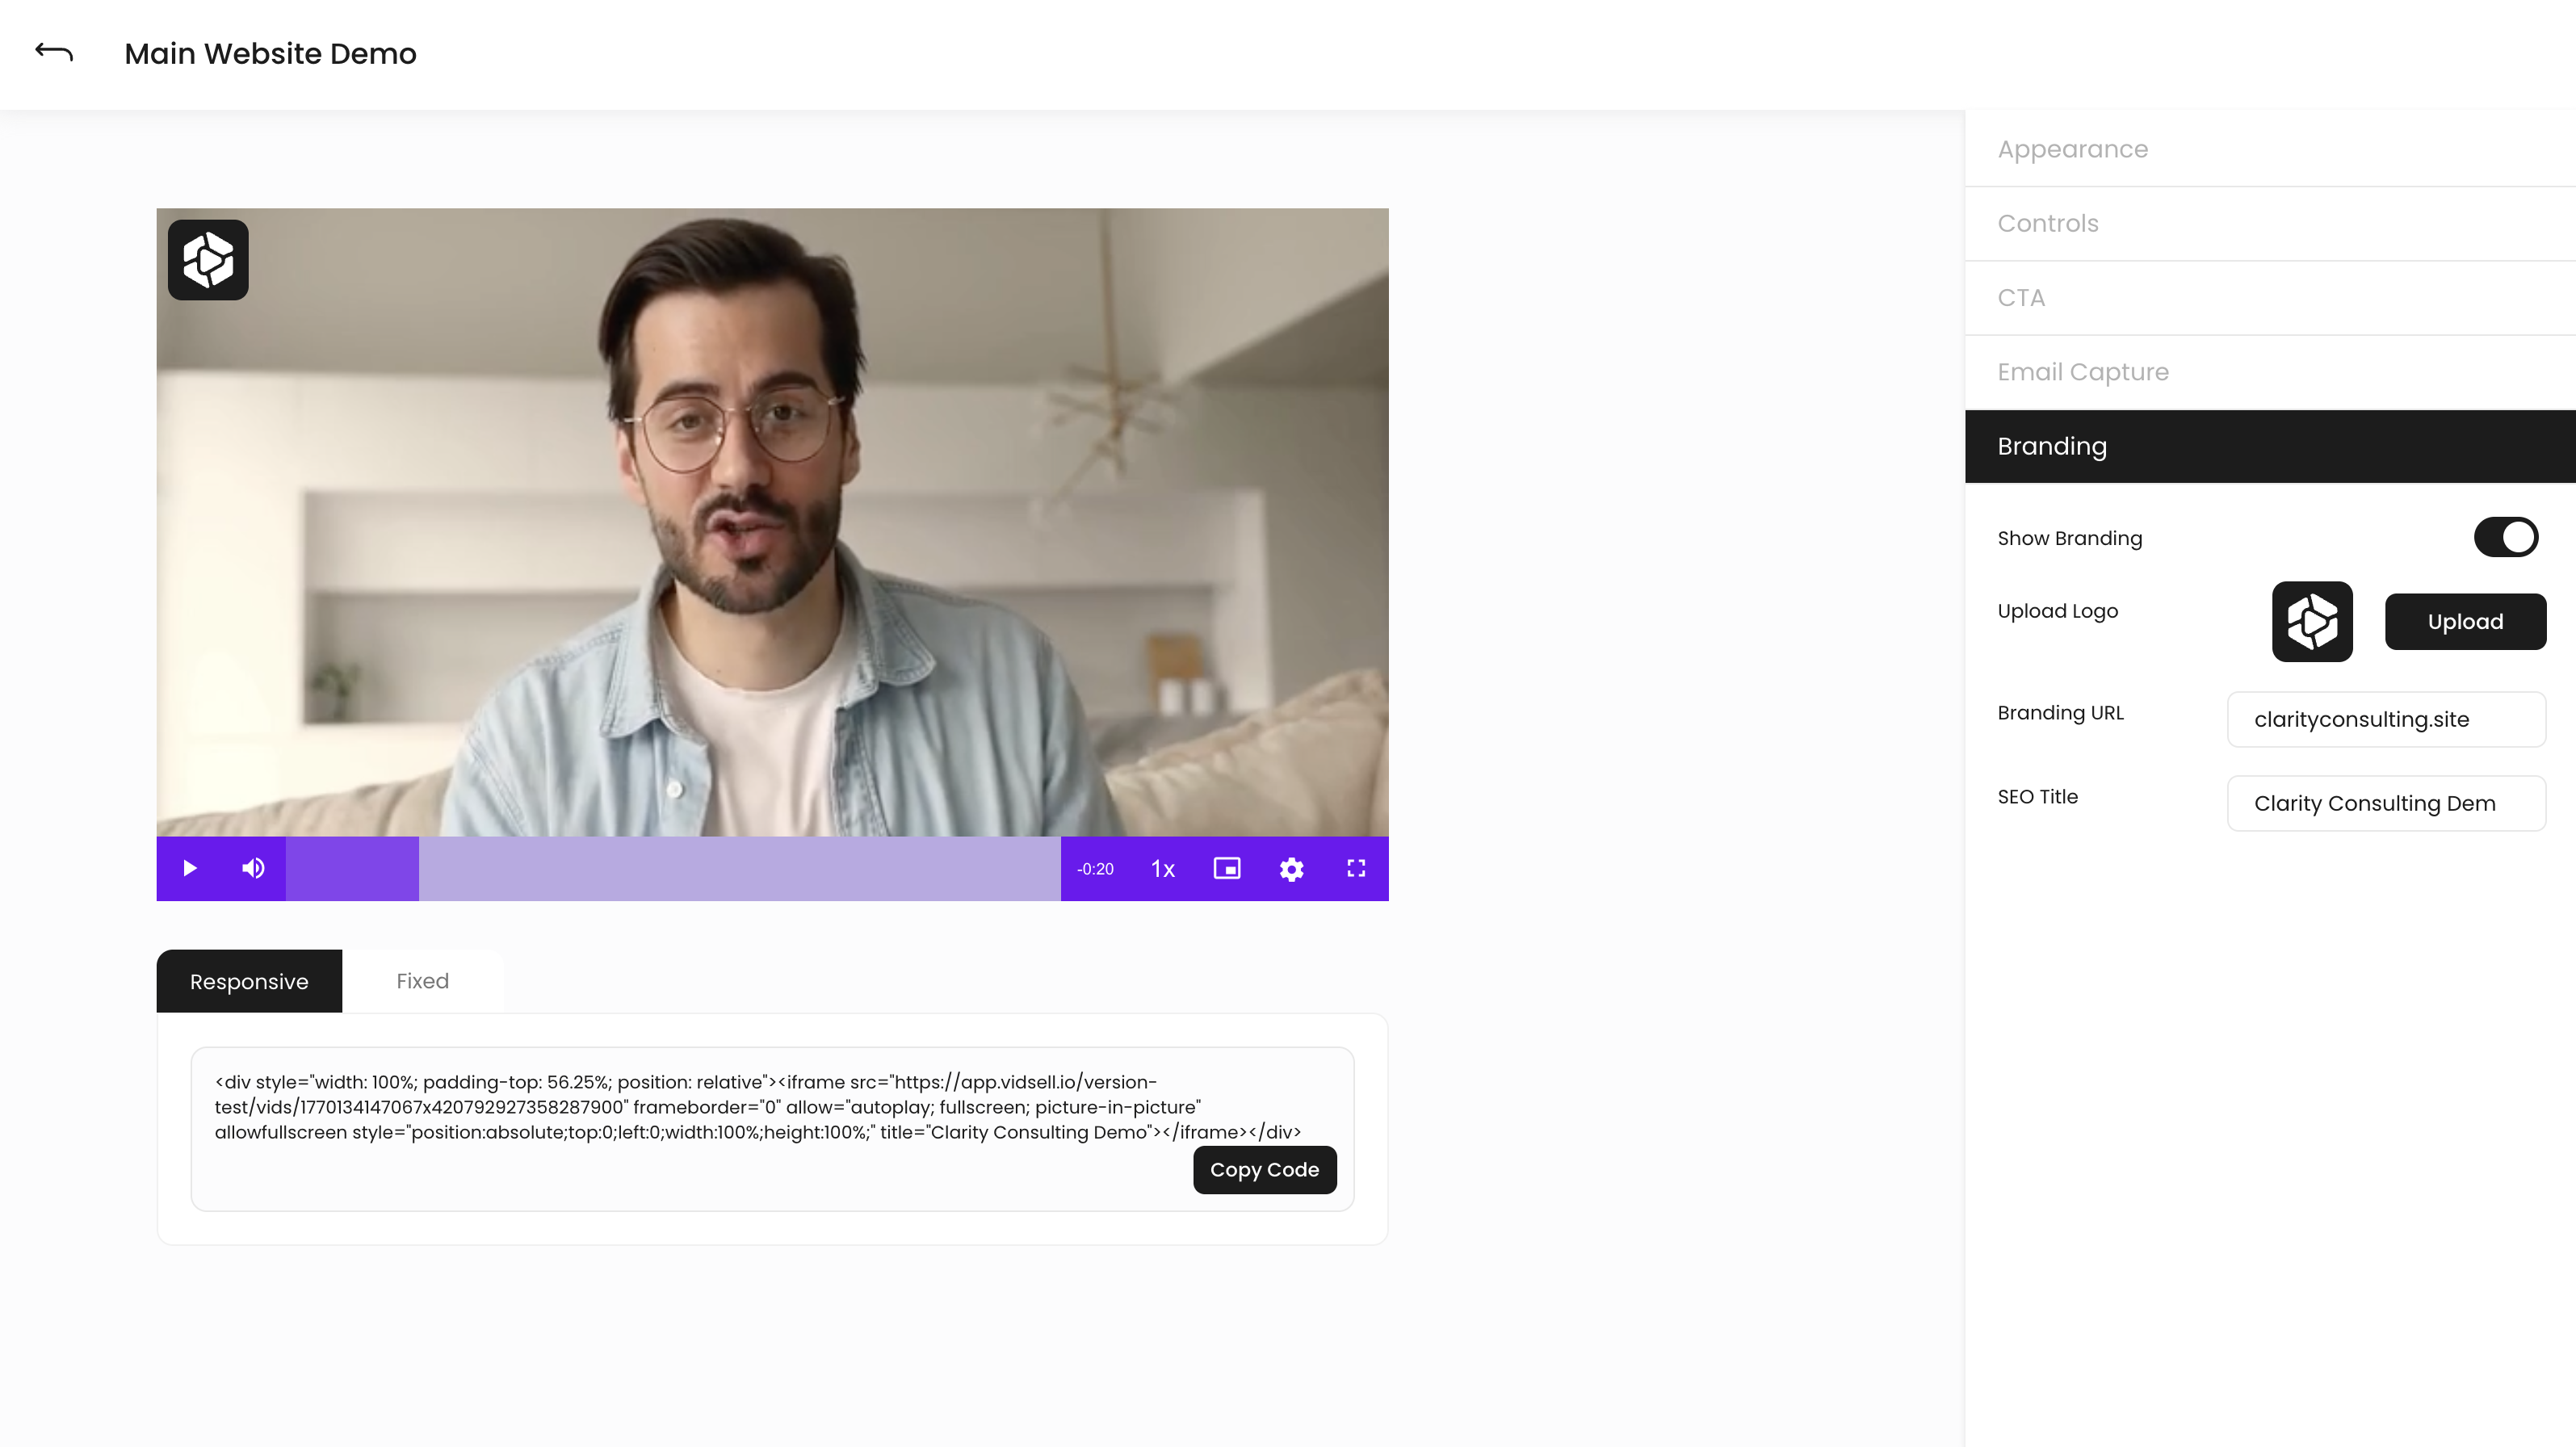Disable the Show Branding toggle
The width and height of the screenshot is (2576, 1447).
pyautogui.click(x=2505, y=537)
